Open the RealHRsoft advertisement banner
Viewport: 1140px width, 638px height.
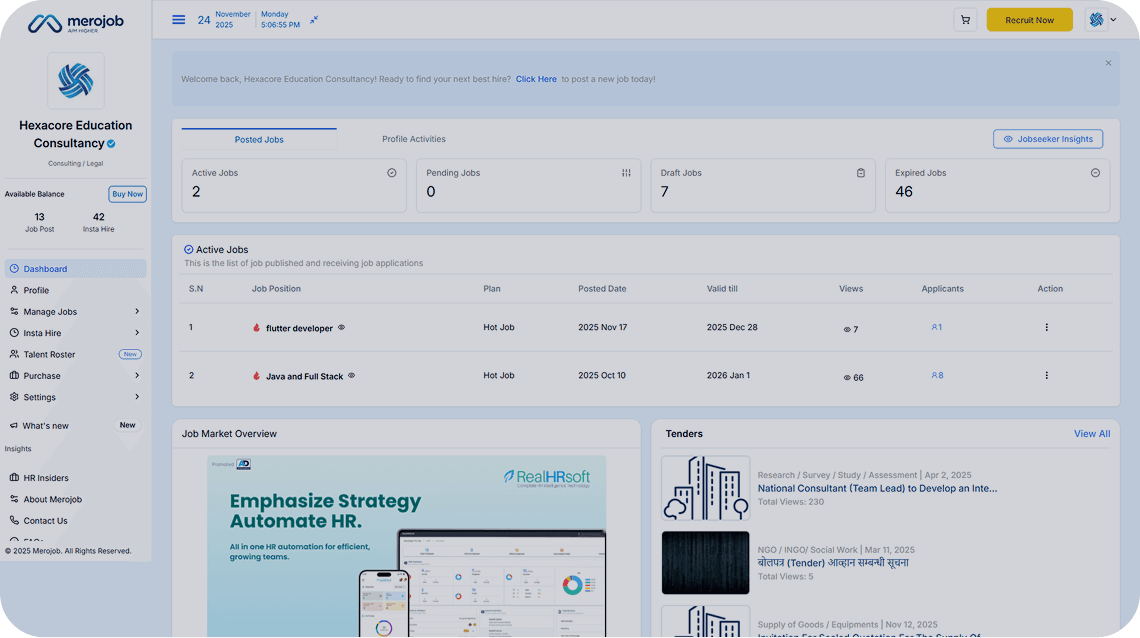pos(406,545)
